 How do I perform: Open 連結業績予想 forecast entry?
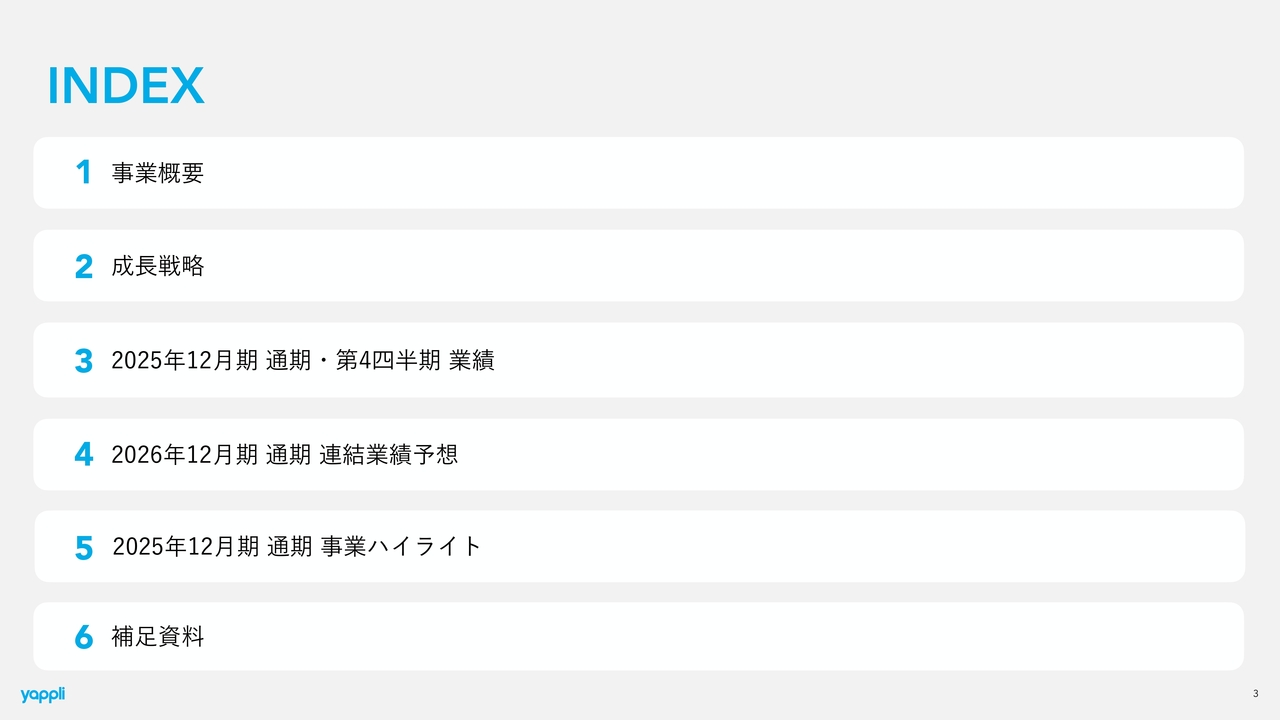pyautogui.click(x=388, y=455)
